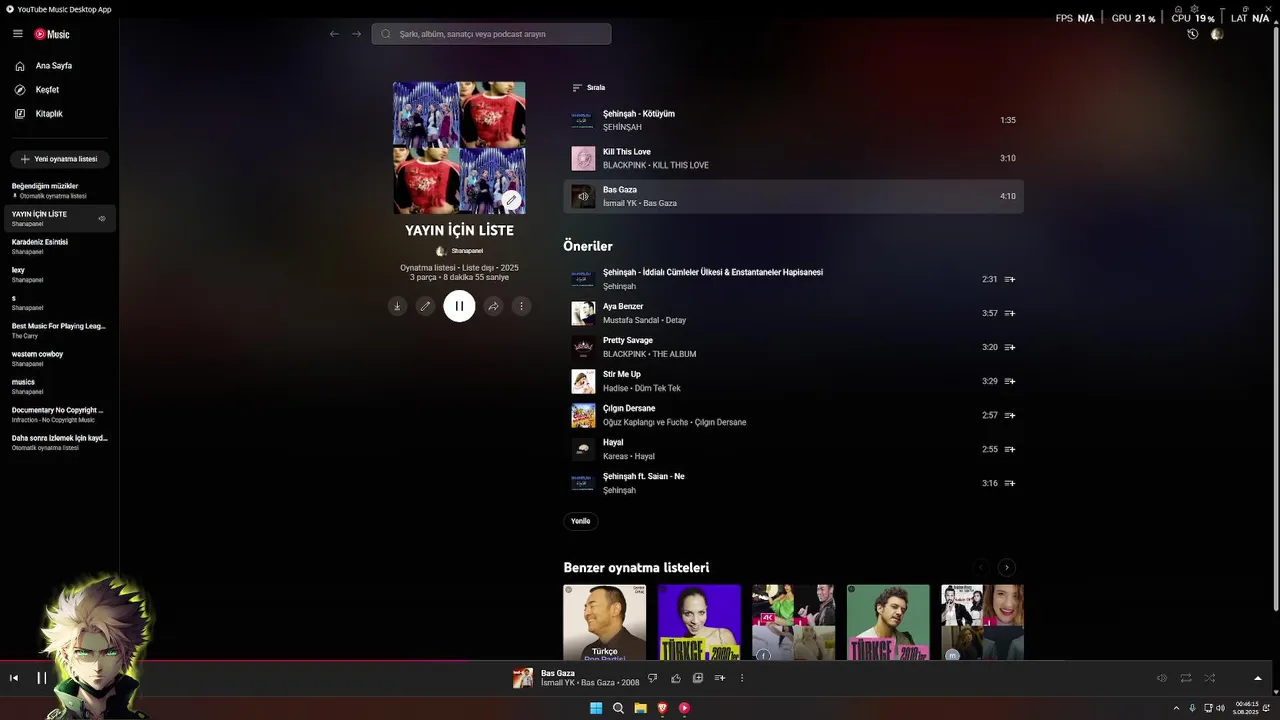
Task: Open listening history icon
Action: pos(1192,34)
